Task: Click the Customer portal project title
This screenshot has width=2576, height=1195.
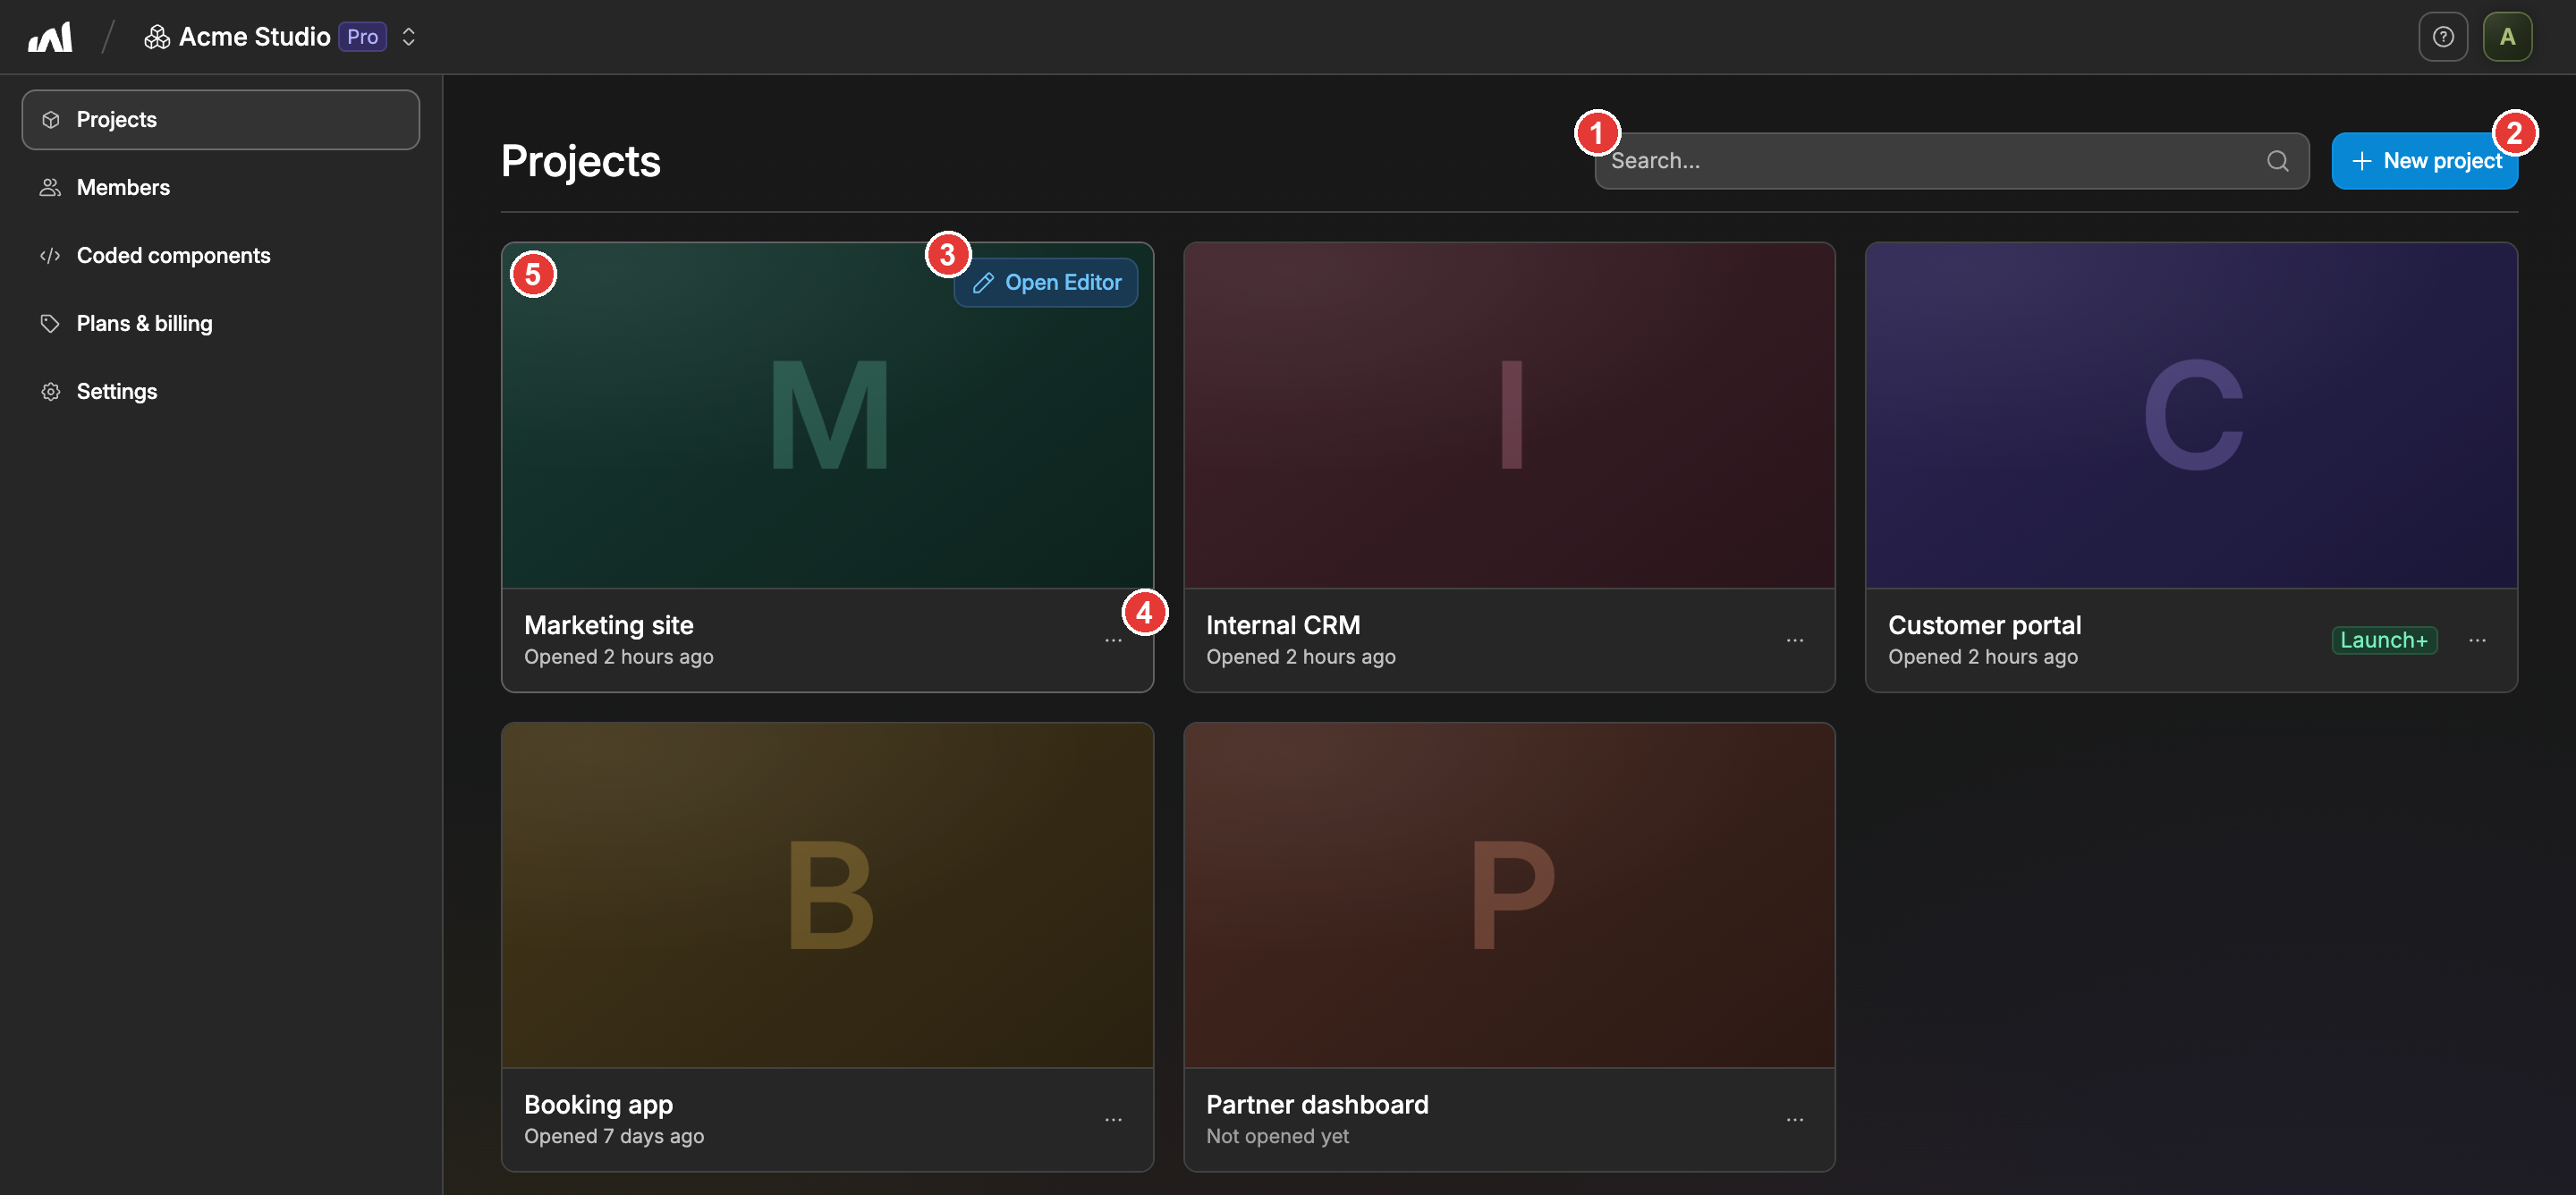Action: pos(1984,626)
